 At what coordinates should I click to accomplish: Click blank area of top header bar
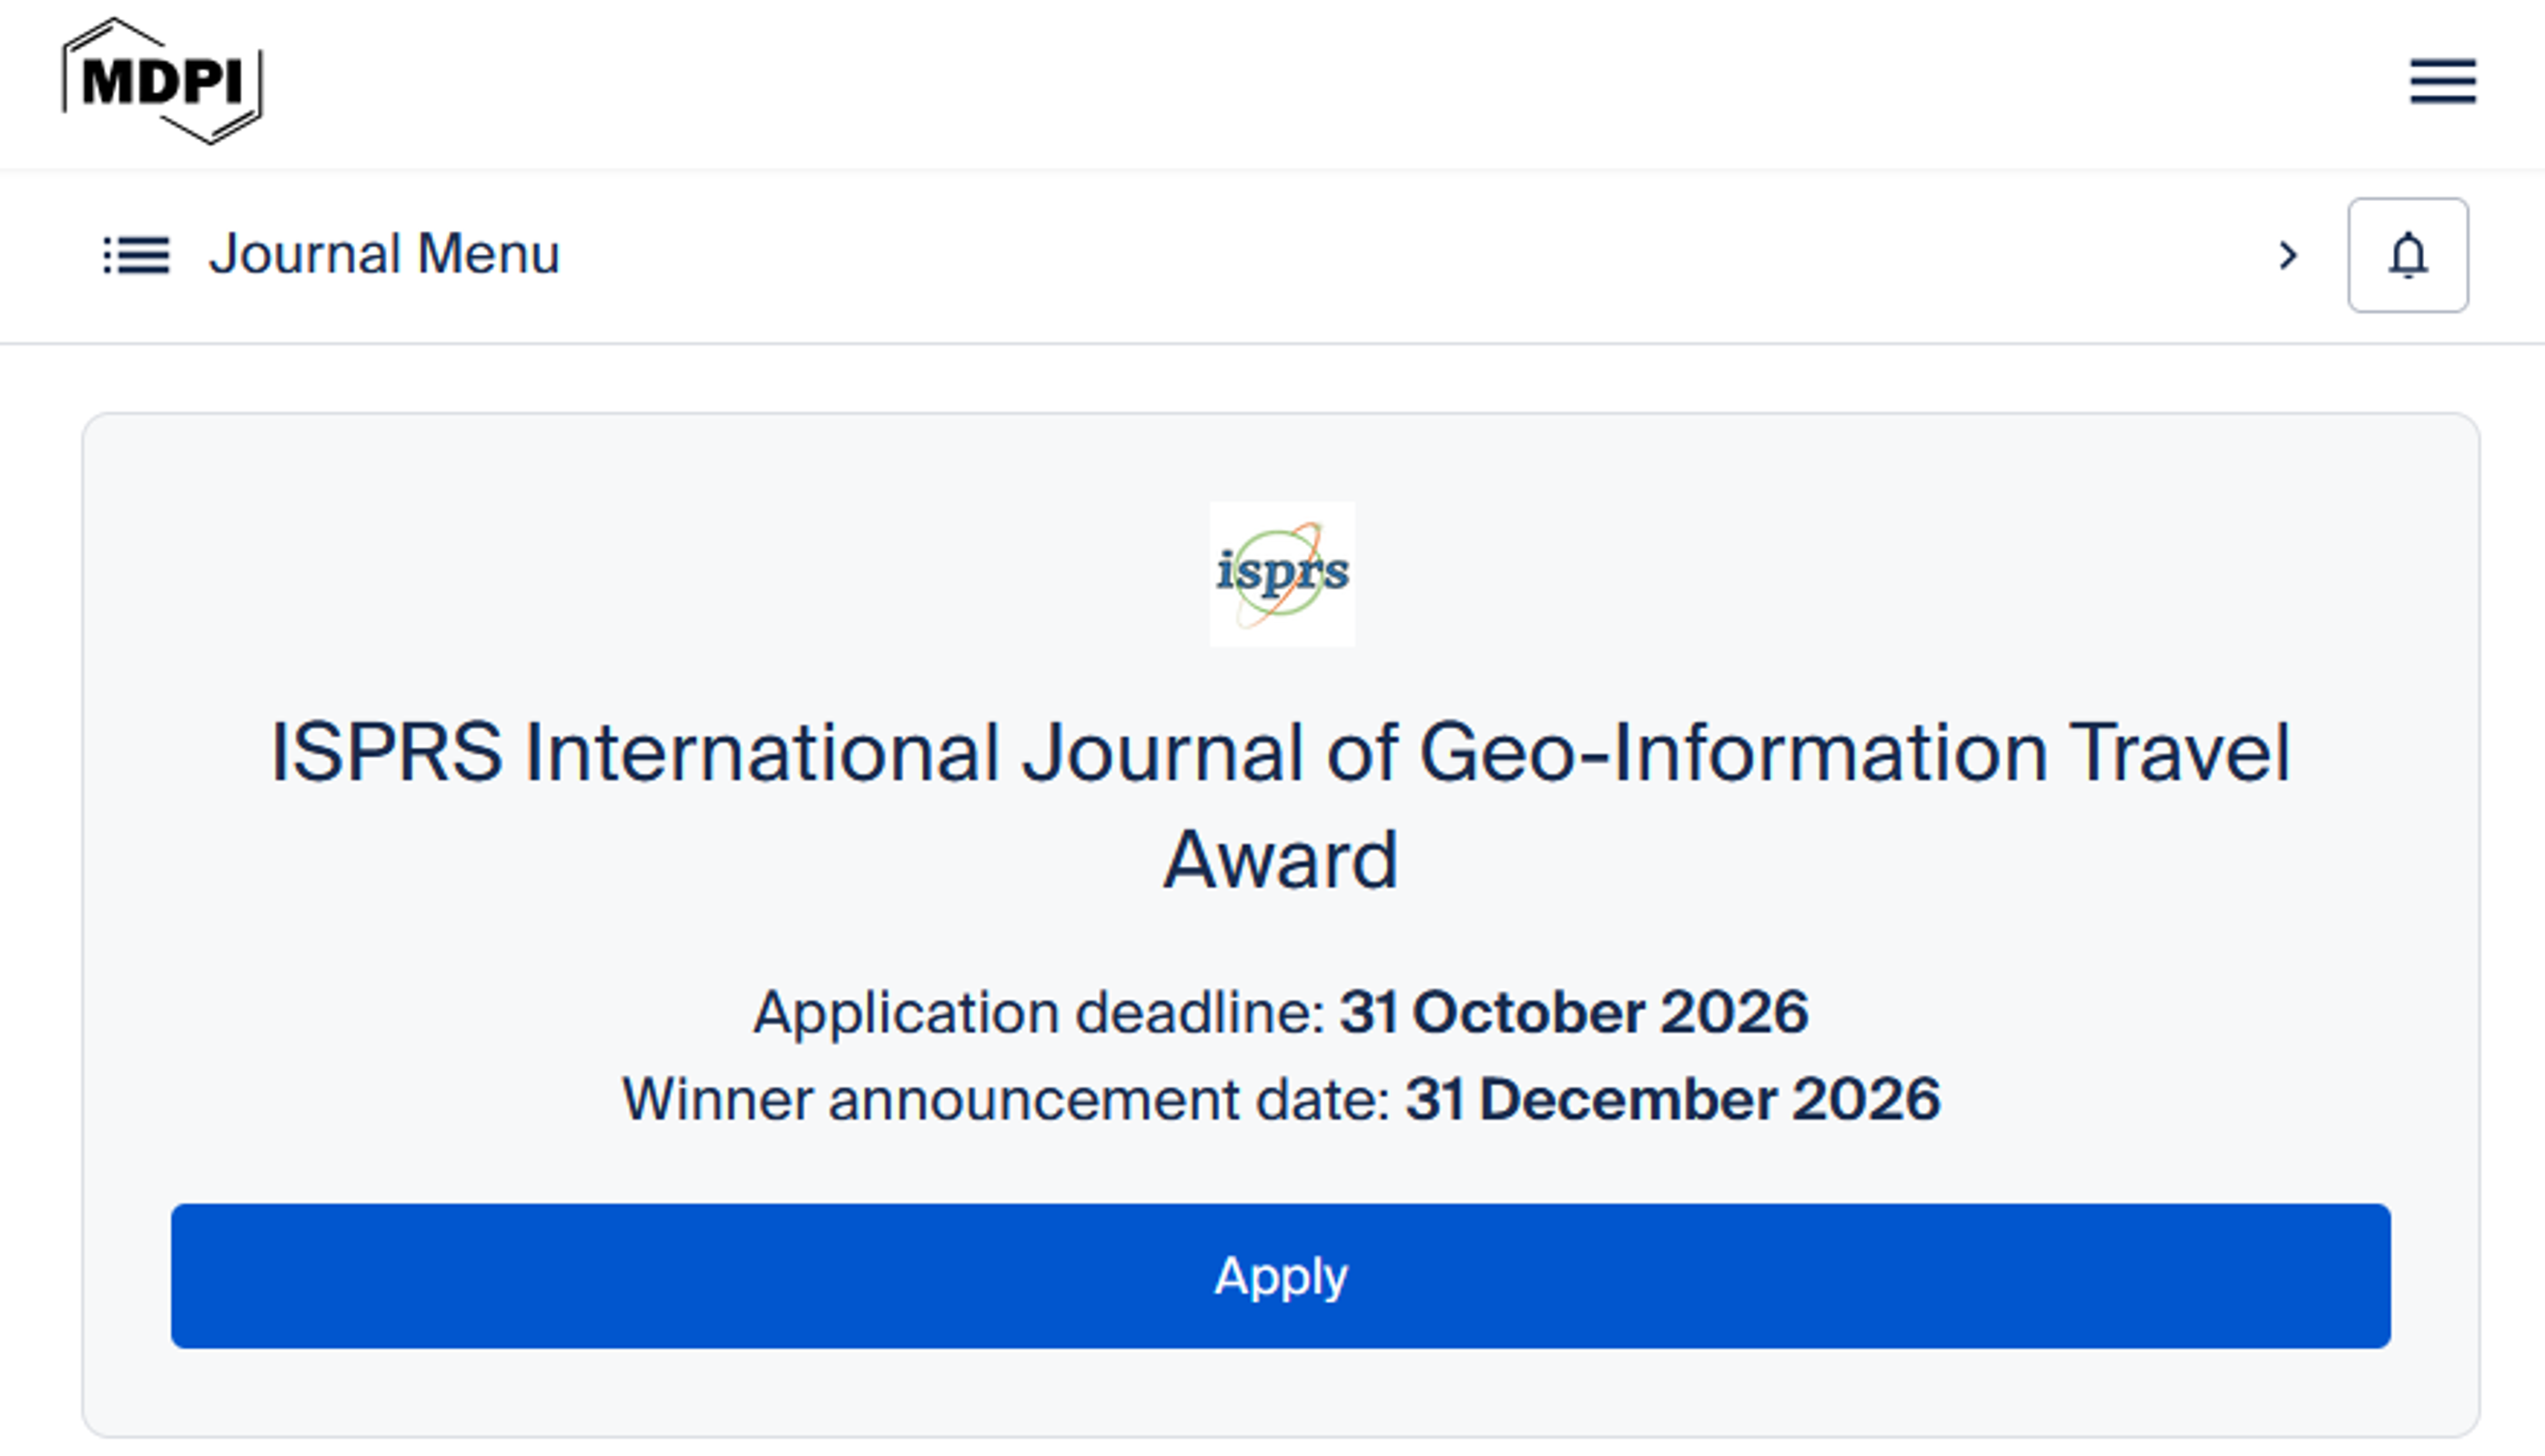tap(1300, 82)
